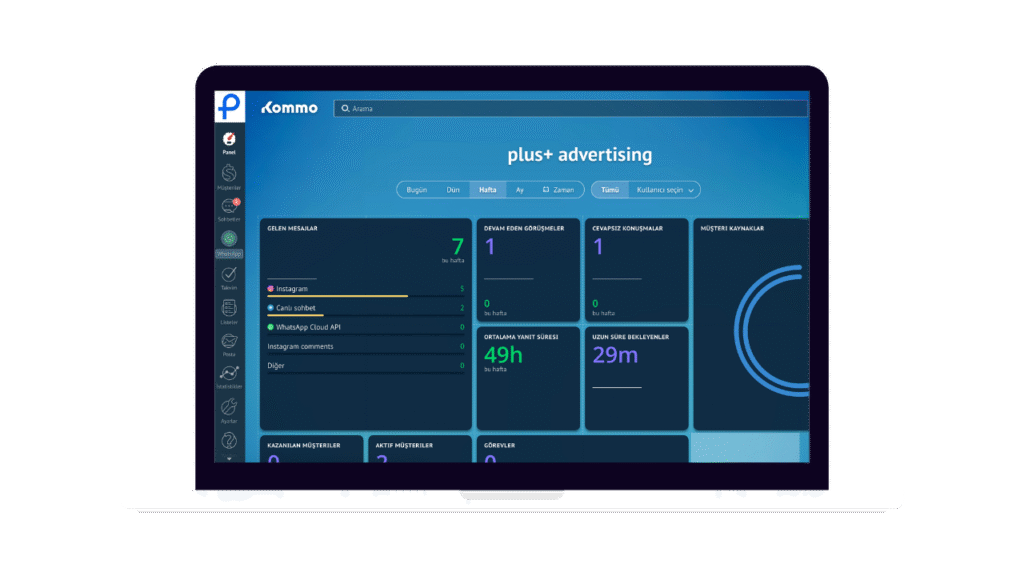Click the calendar icon beside Zaman

click(546, 189)
